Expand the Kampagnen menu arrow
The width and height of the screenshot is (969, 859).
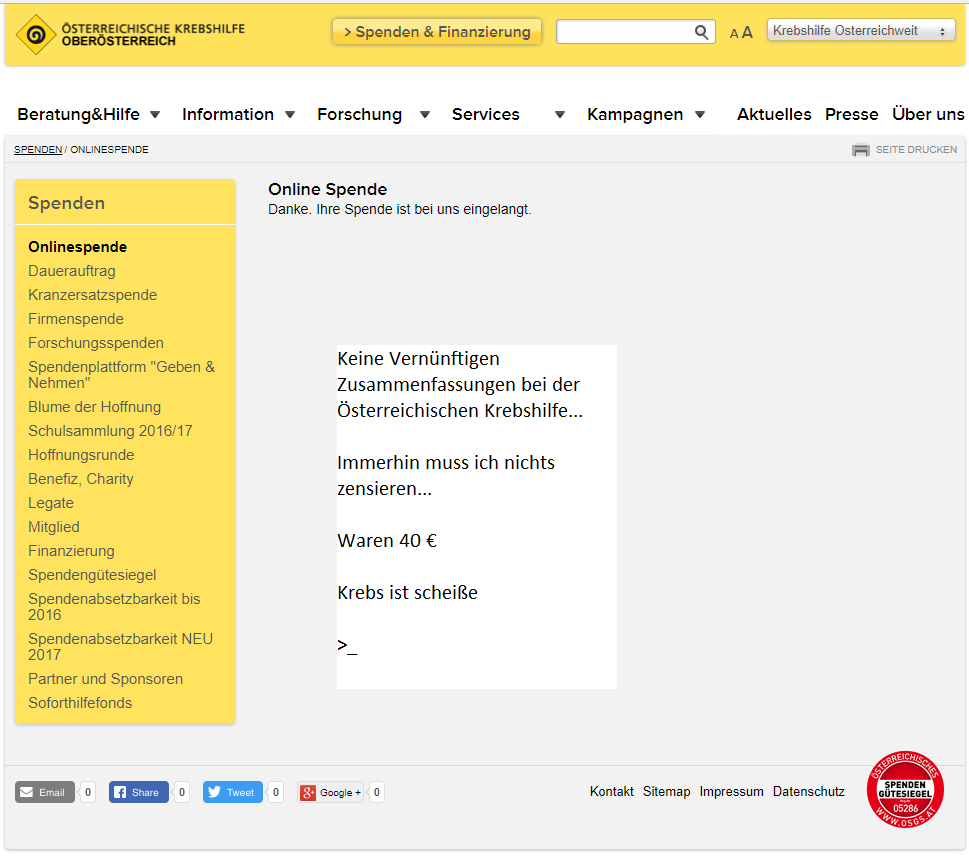coord(700,114)
